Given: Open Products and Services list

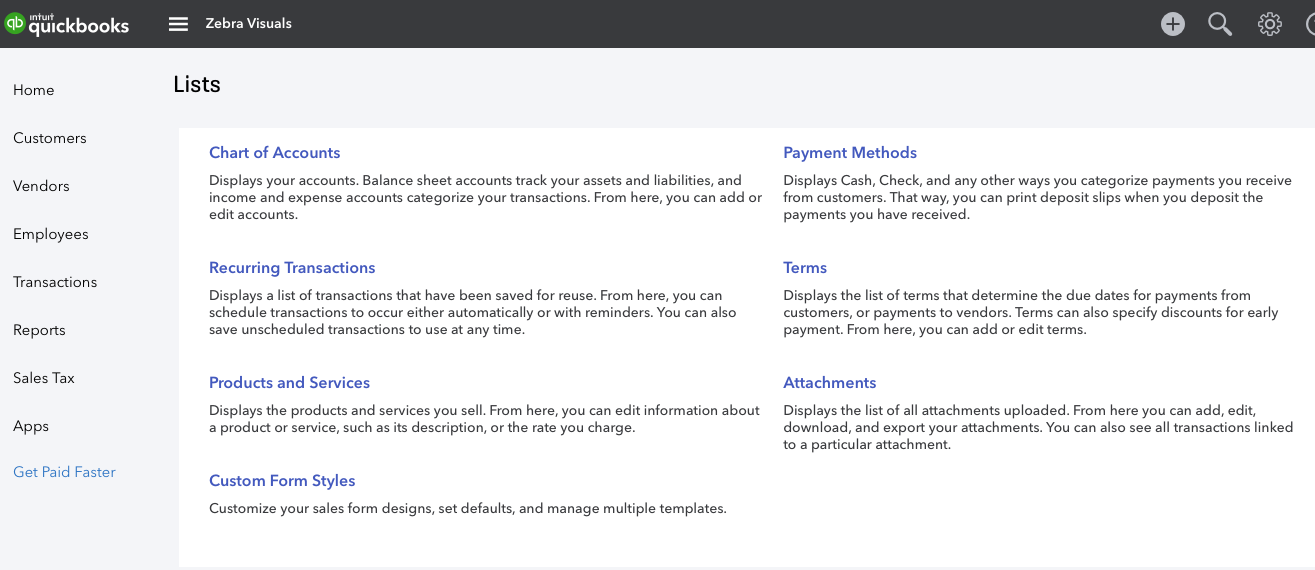Looking at the screenshot, I should [290, 383].
